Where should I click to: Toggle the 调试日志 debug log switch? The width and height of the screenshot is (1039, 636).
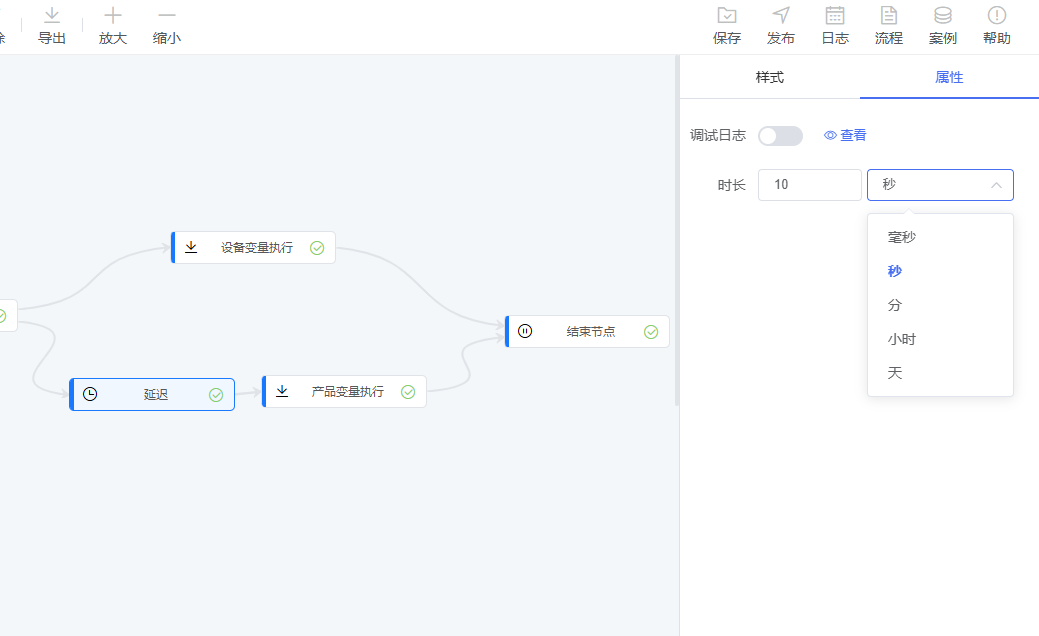780,136
